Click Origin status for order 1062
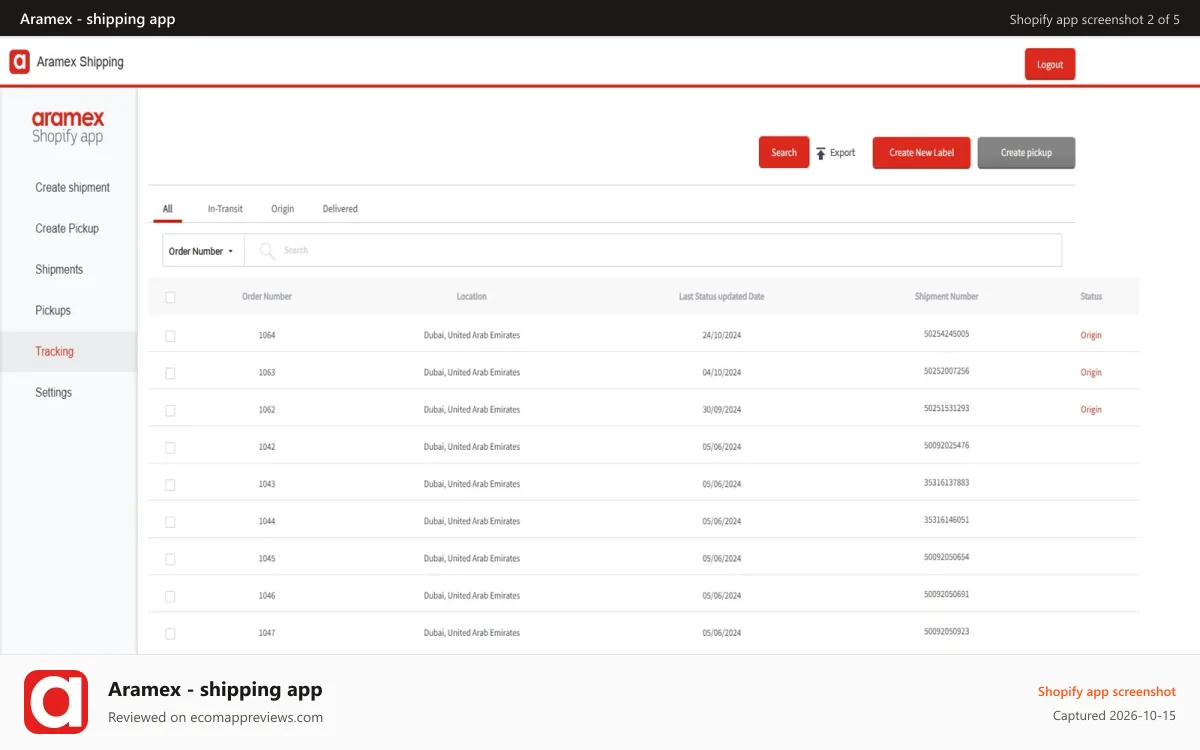The width and height of the screenshot is (1200, 750). tap(1091, 410)
